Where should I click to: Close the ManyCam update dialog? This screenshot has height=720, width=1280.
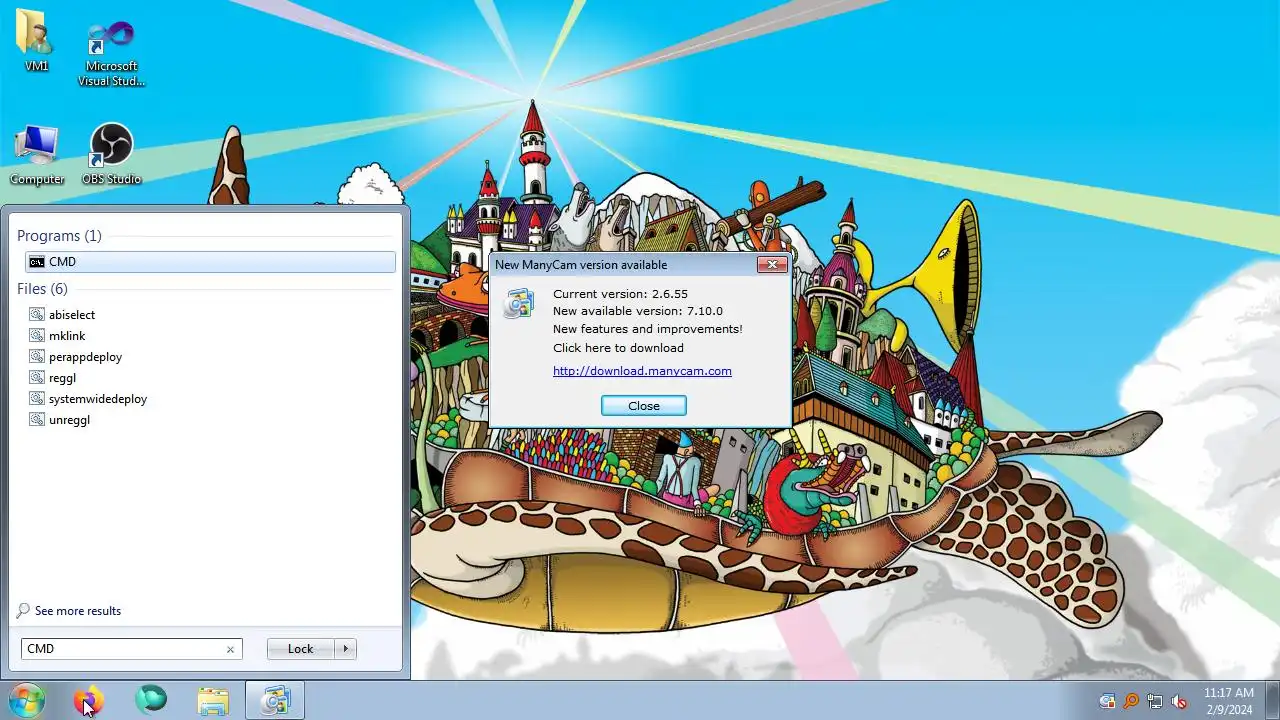coord(643,406)
